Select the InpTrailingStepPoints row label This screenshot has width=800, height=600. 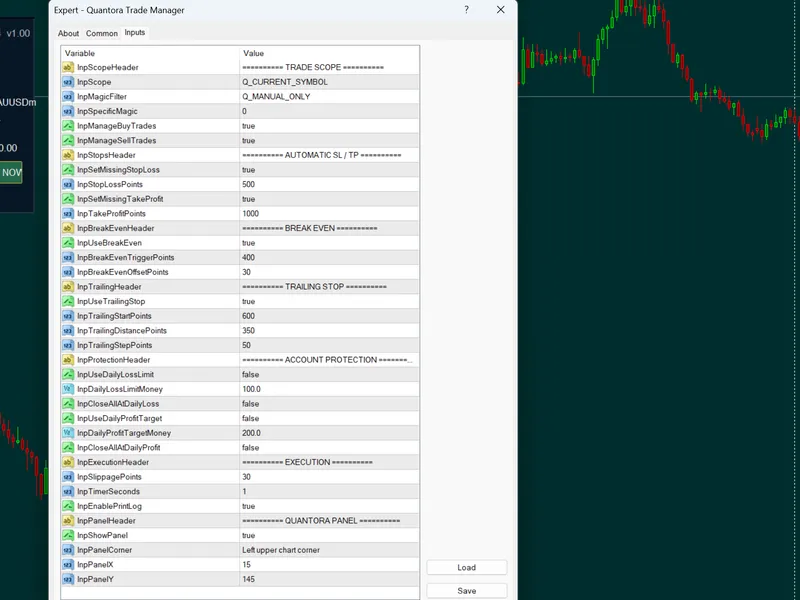pyautogui.click(x=115, y=345)
